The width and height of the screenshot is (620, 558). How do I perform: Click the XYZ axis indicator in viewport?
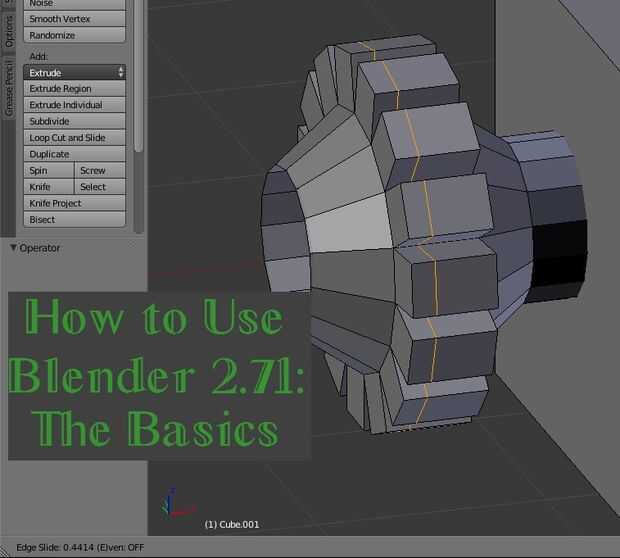[x=177, y=503]
